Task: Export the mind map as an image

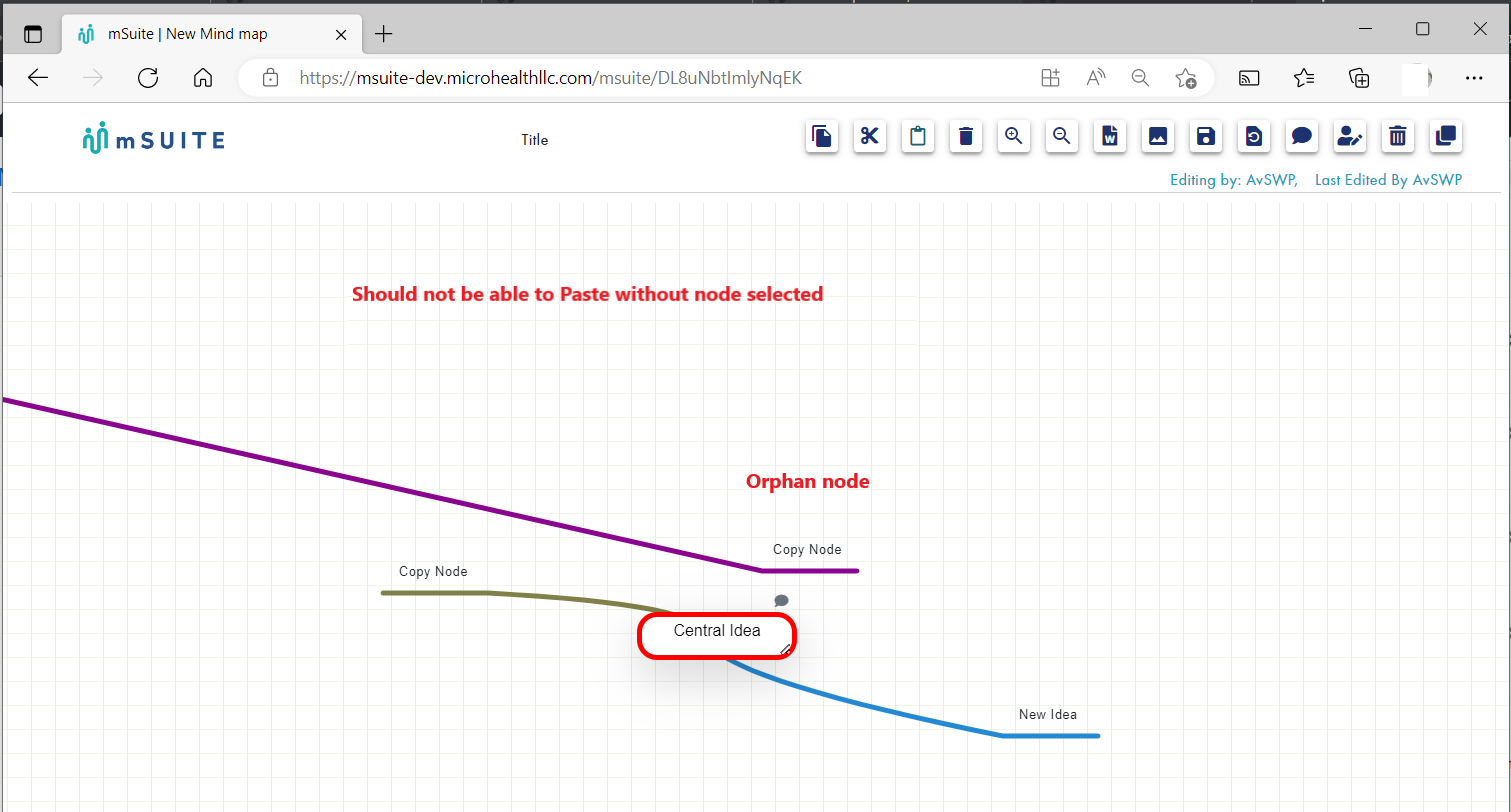Action: 1158,137
